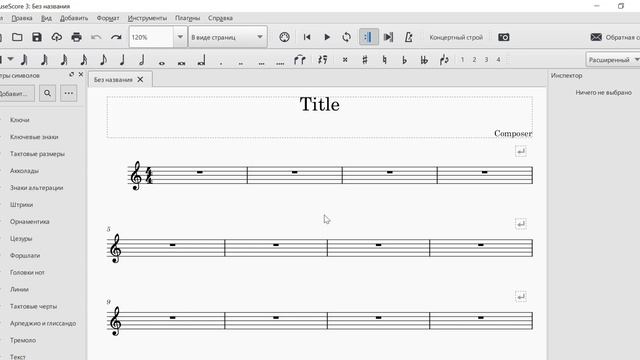Click the palette search magnifier button

tap(47, 93)
